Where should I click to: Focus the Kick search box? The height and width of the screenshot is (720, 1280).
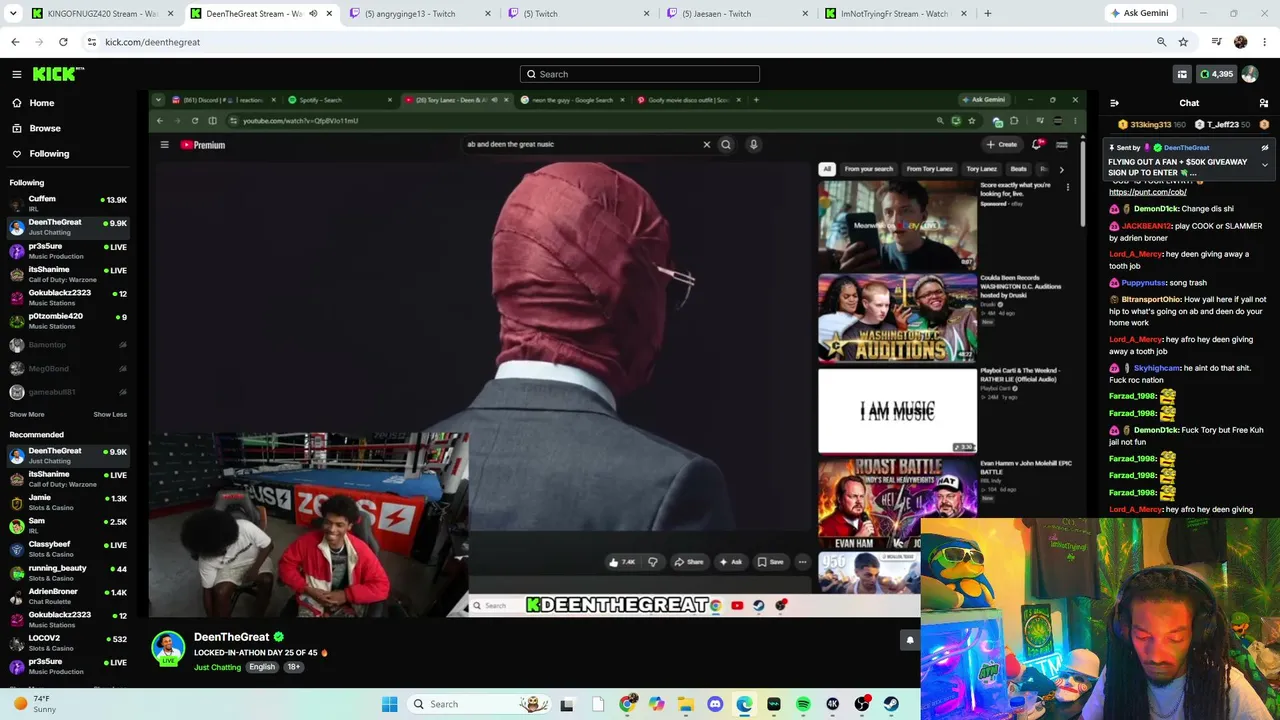[640, 74]
